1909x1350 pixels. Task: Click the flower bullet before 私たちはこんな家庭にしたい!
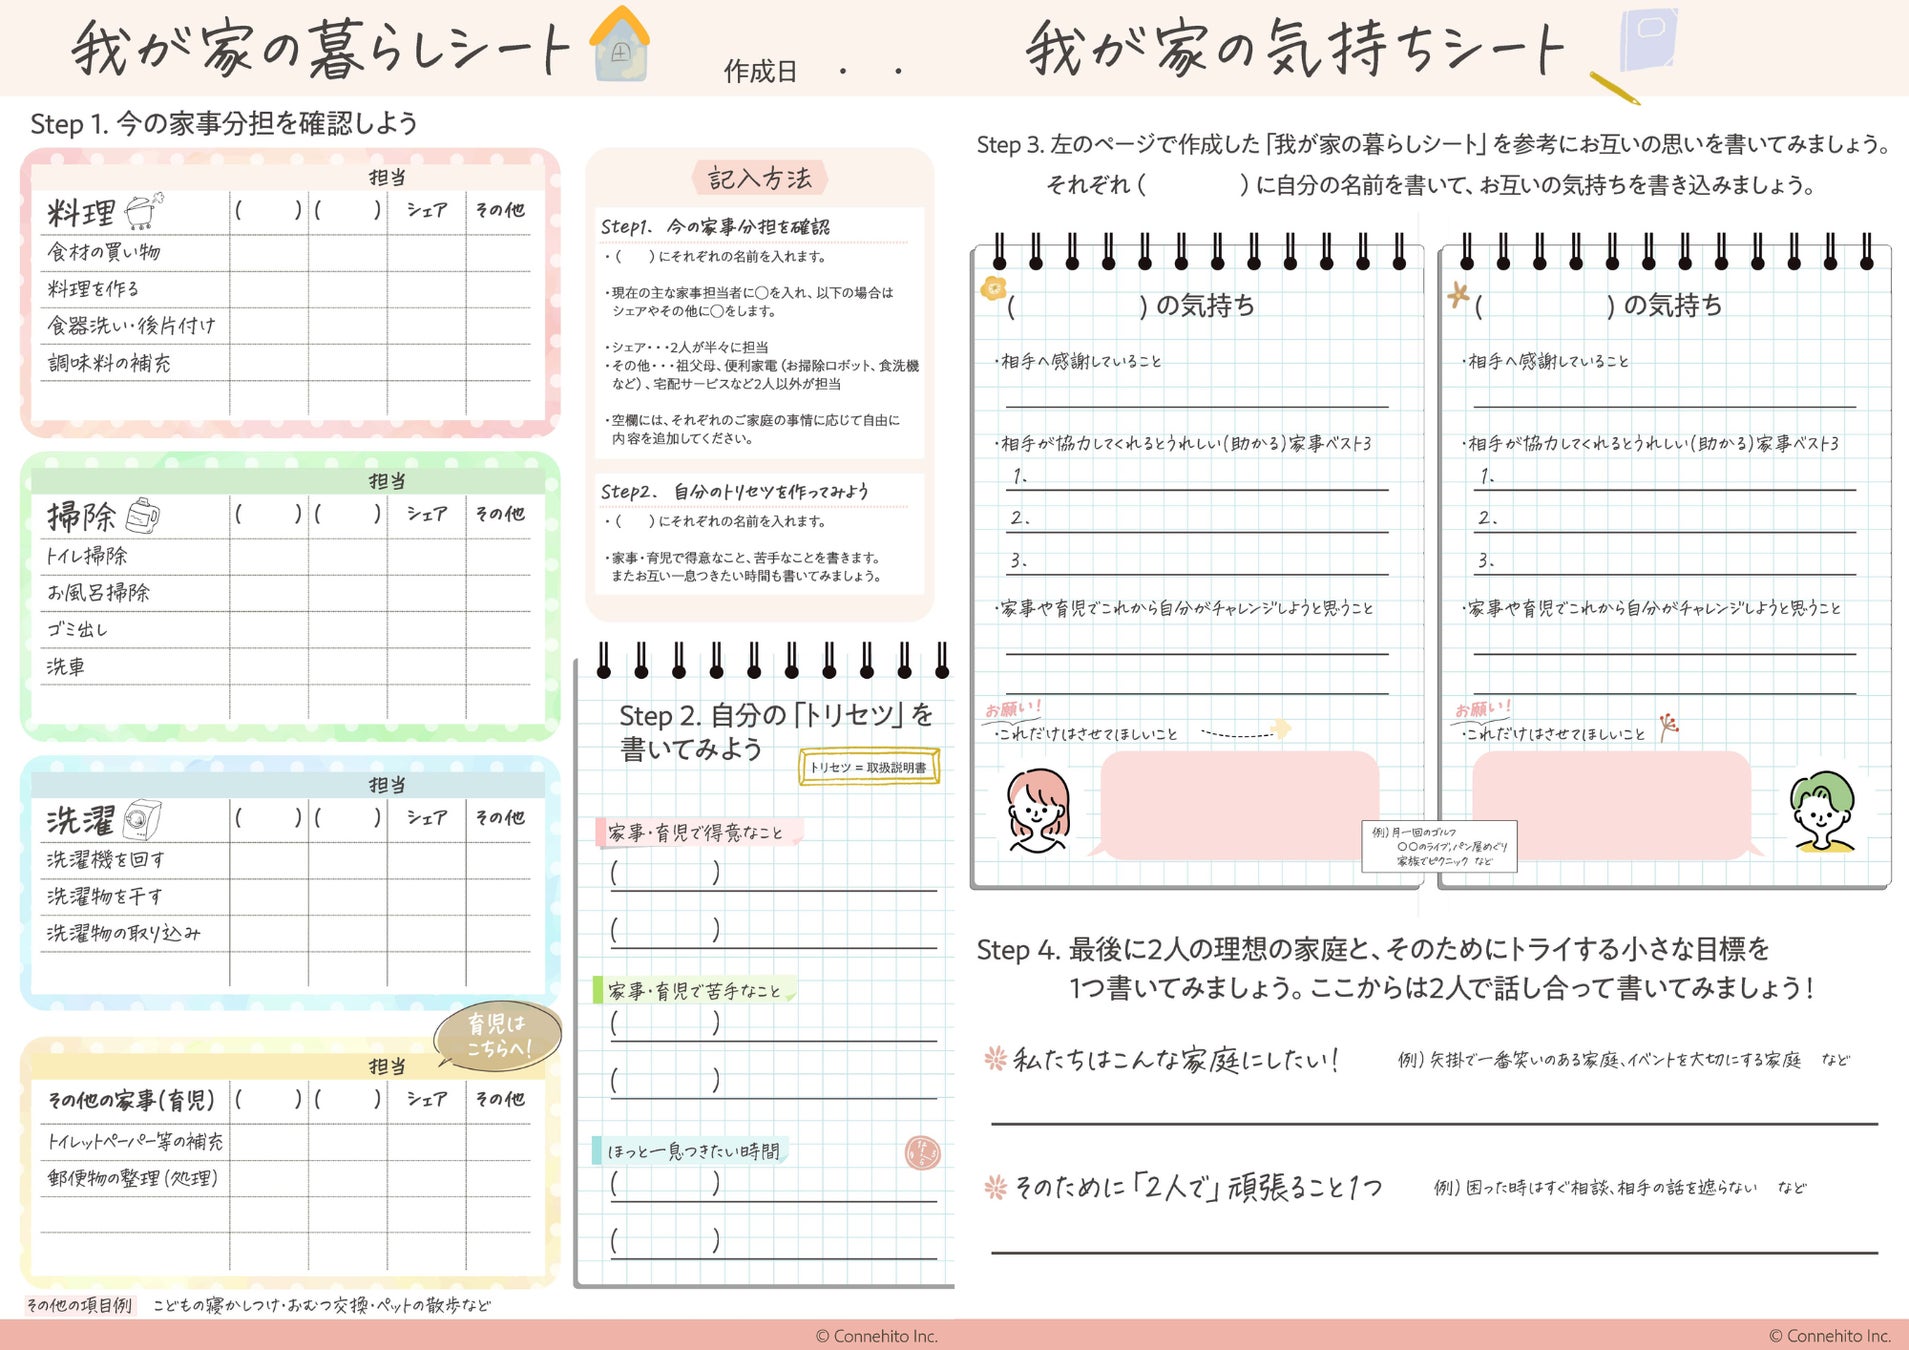pyautogui.click(x=995, y=1058)
